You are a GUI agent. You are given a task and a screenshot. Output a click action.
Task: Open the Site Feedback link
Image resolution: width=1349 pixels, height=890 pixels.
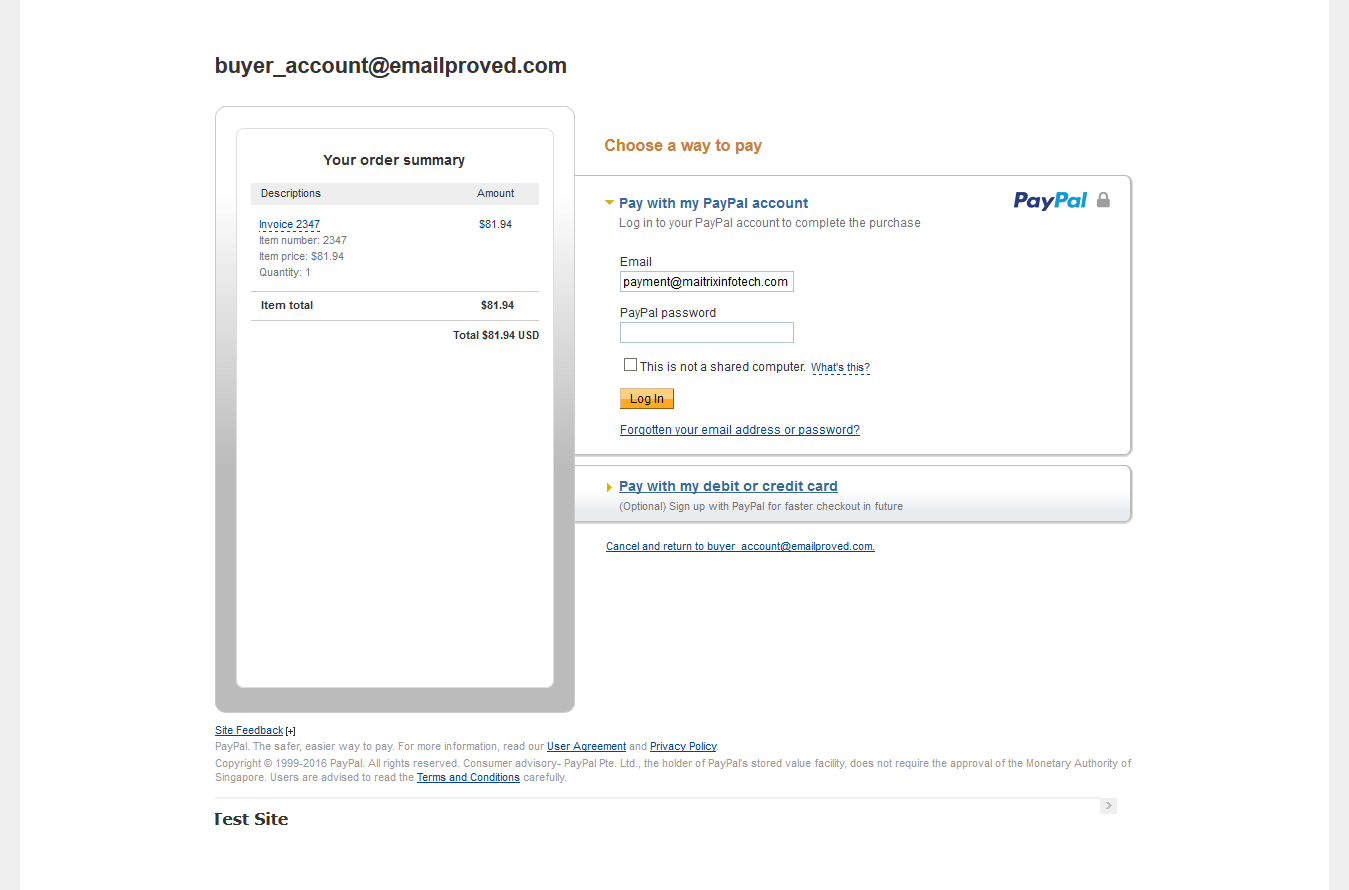click(x=249, y=730)
